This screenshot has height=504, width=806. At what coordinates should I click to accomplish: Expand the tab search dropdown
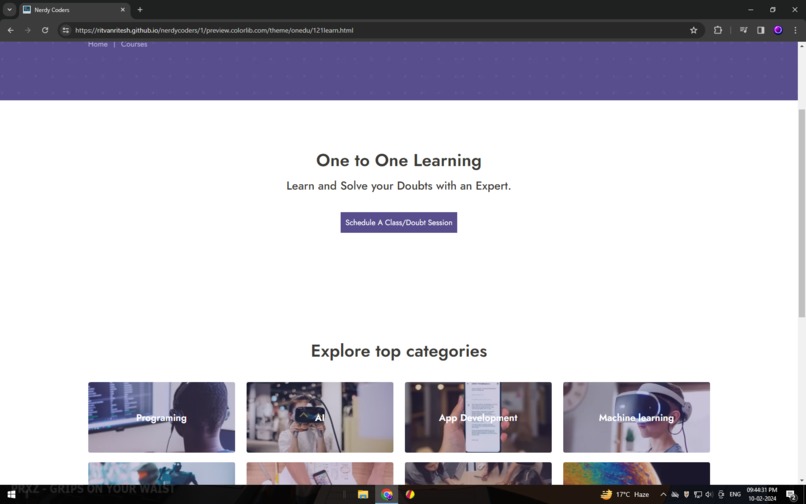(9, 10)
